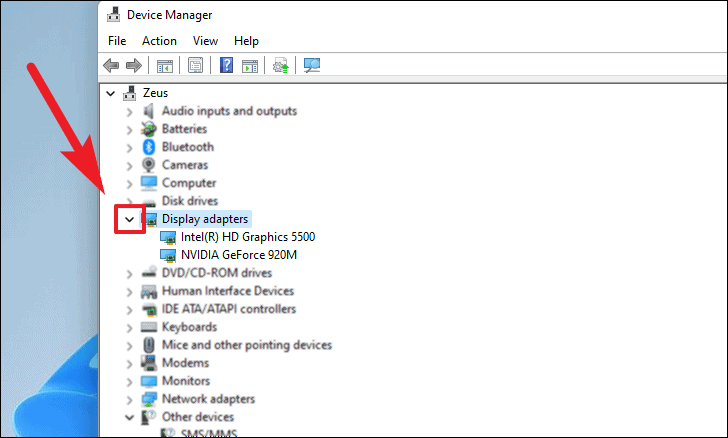Expand the Human Interface Devices chevron
Screen dimensions: 728x438
[130, 292]
